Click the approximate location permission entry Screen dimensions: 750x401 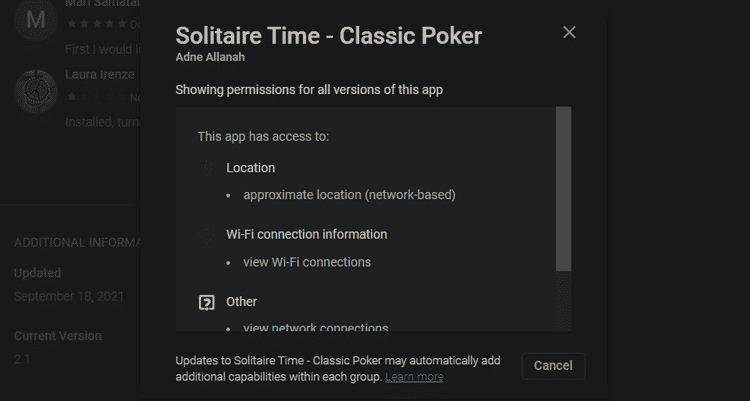(349, 195)
